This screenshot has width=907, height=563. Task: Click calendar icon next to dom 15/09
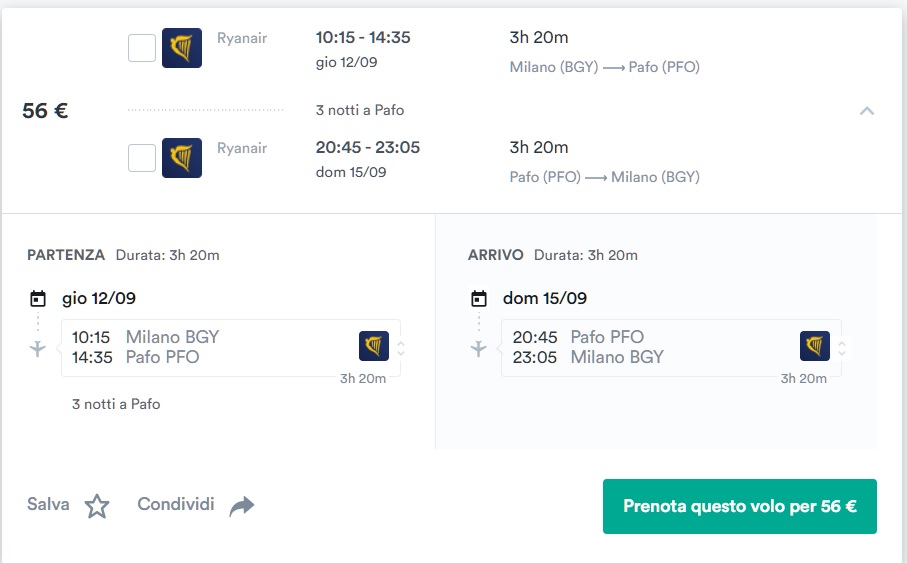pos(479,299)
